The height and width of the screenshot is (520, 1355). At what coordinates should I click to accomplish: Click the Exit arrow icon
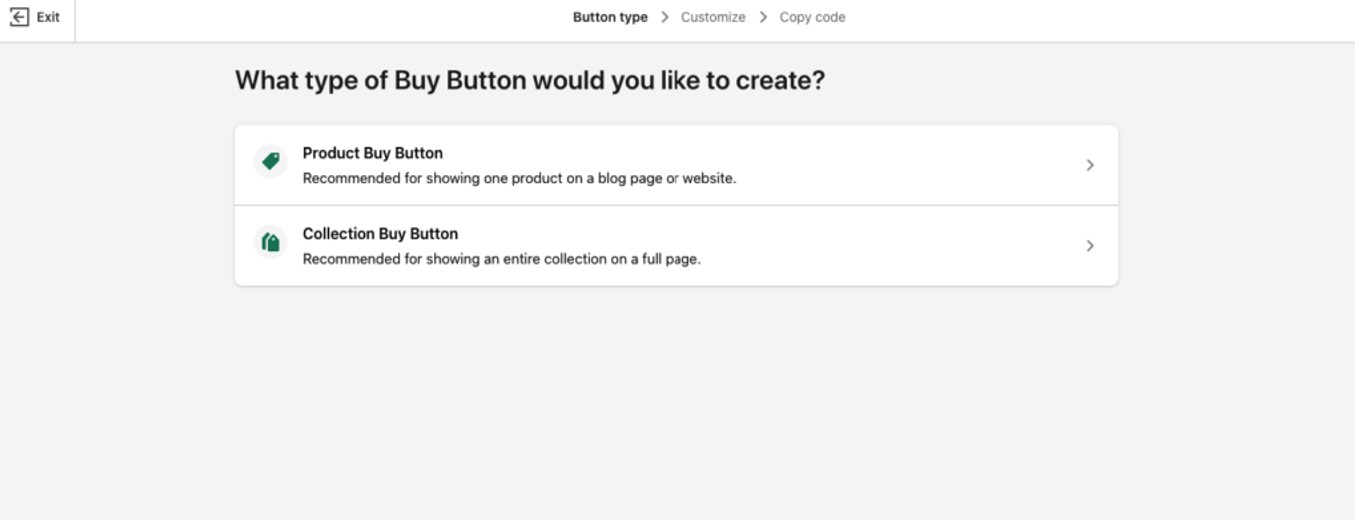(19, 17)
